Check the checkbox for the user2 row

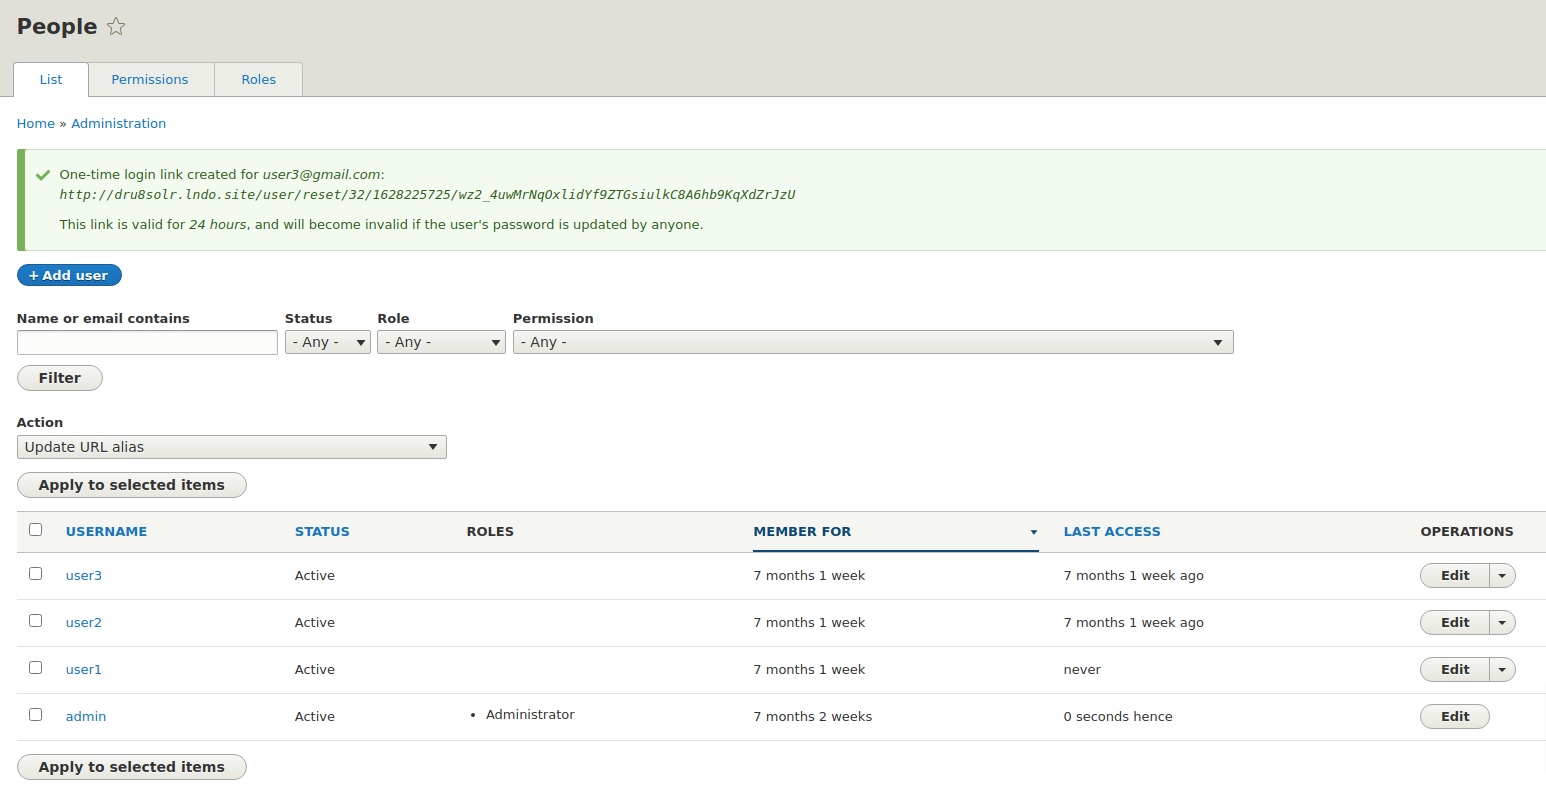tap(35, 620)
